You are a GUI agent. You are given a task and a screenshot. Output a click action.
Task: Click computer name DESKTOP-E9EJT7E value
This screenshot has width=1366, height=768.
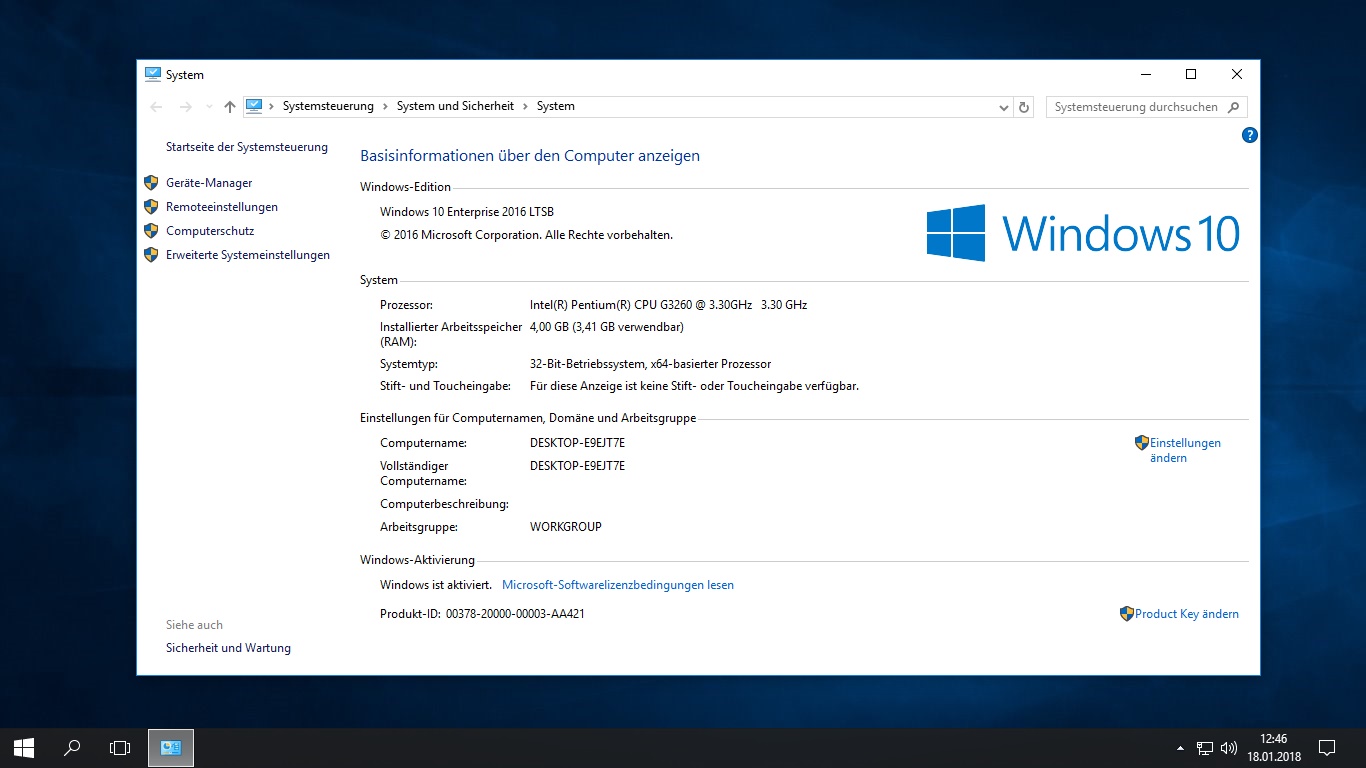click(577, 443)
